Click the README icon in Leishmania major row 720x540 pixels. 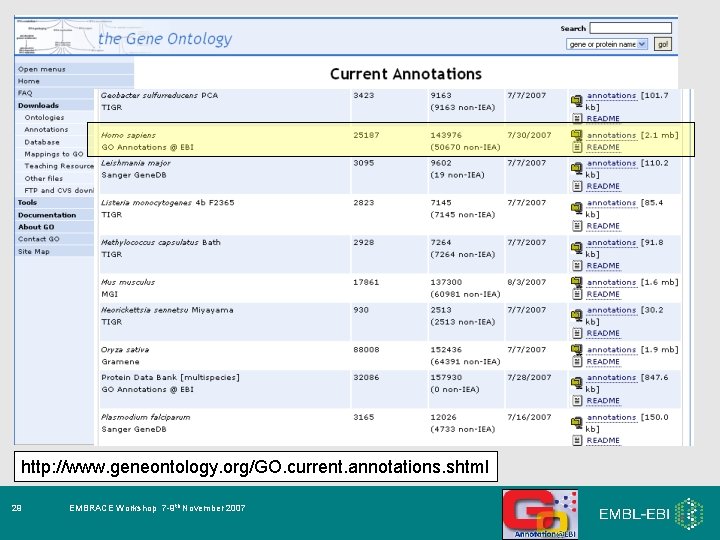tap(577, 186)
